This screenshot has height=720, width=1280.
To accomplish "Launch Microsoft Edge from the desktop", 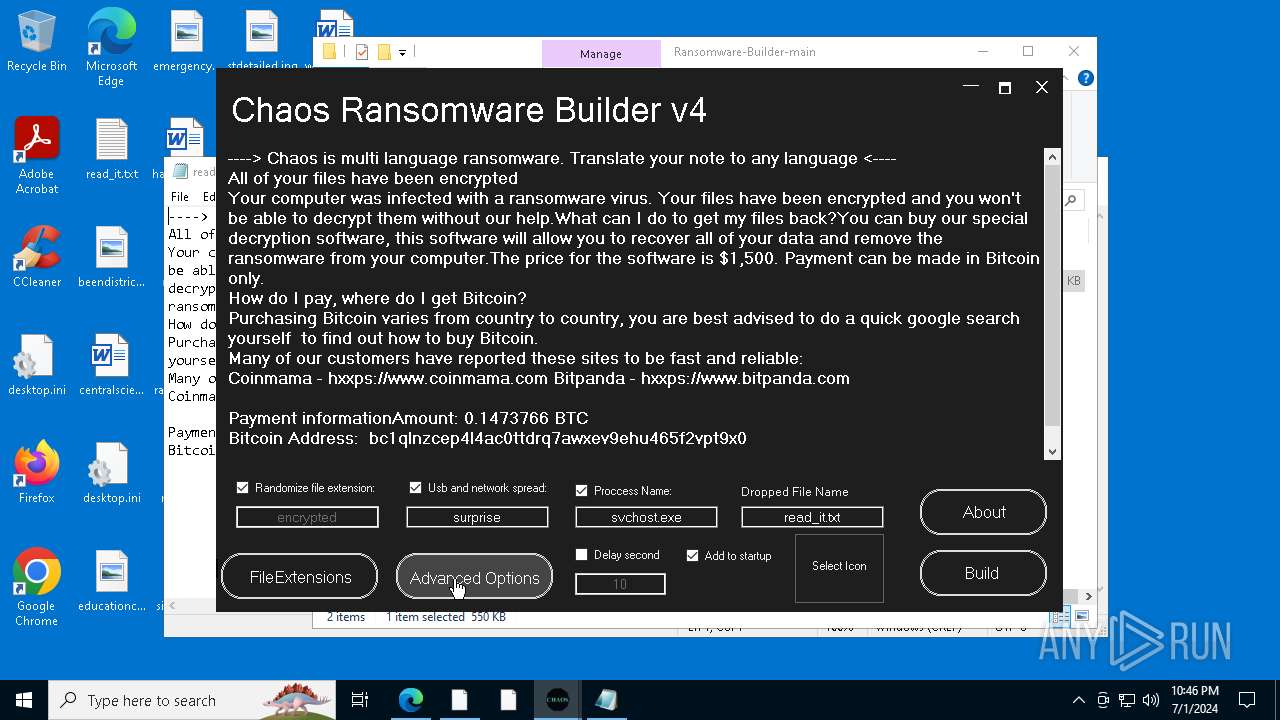I will tap(111, 47).
